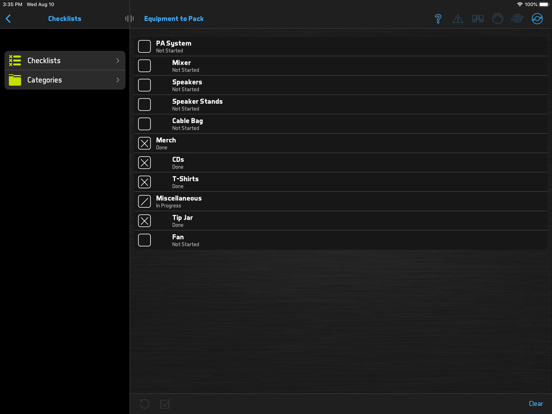Check the Speaker Stands checkbox

144,105
